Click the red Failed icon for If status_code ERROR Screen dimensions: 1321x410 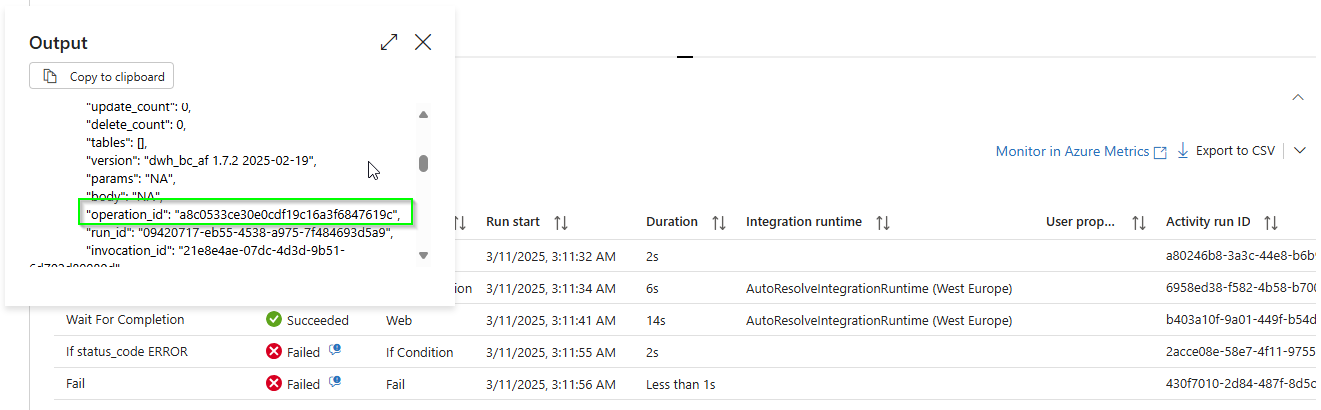(274, 352)
